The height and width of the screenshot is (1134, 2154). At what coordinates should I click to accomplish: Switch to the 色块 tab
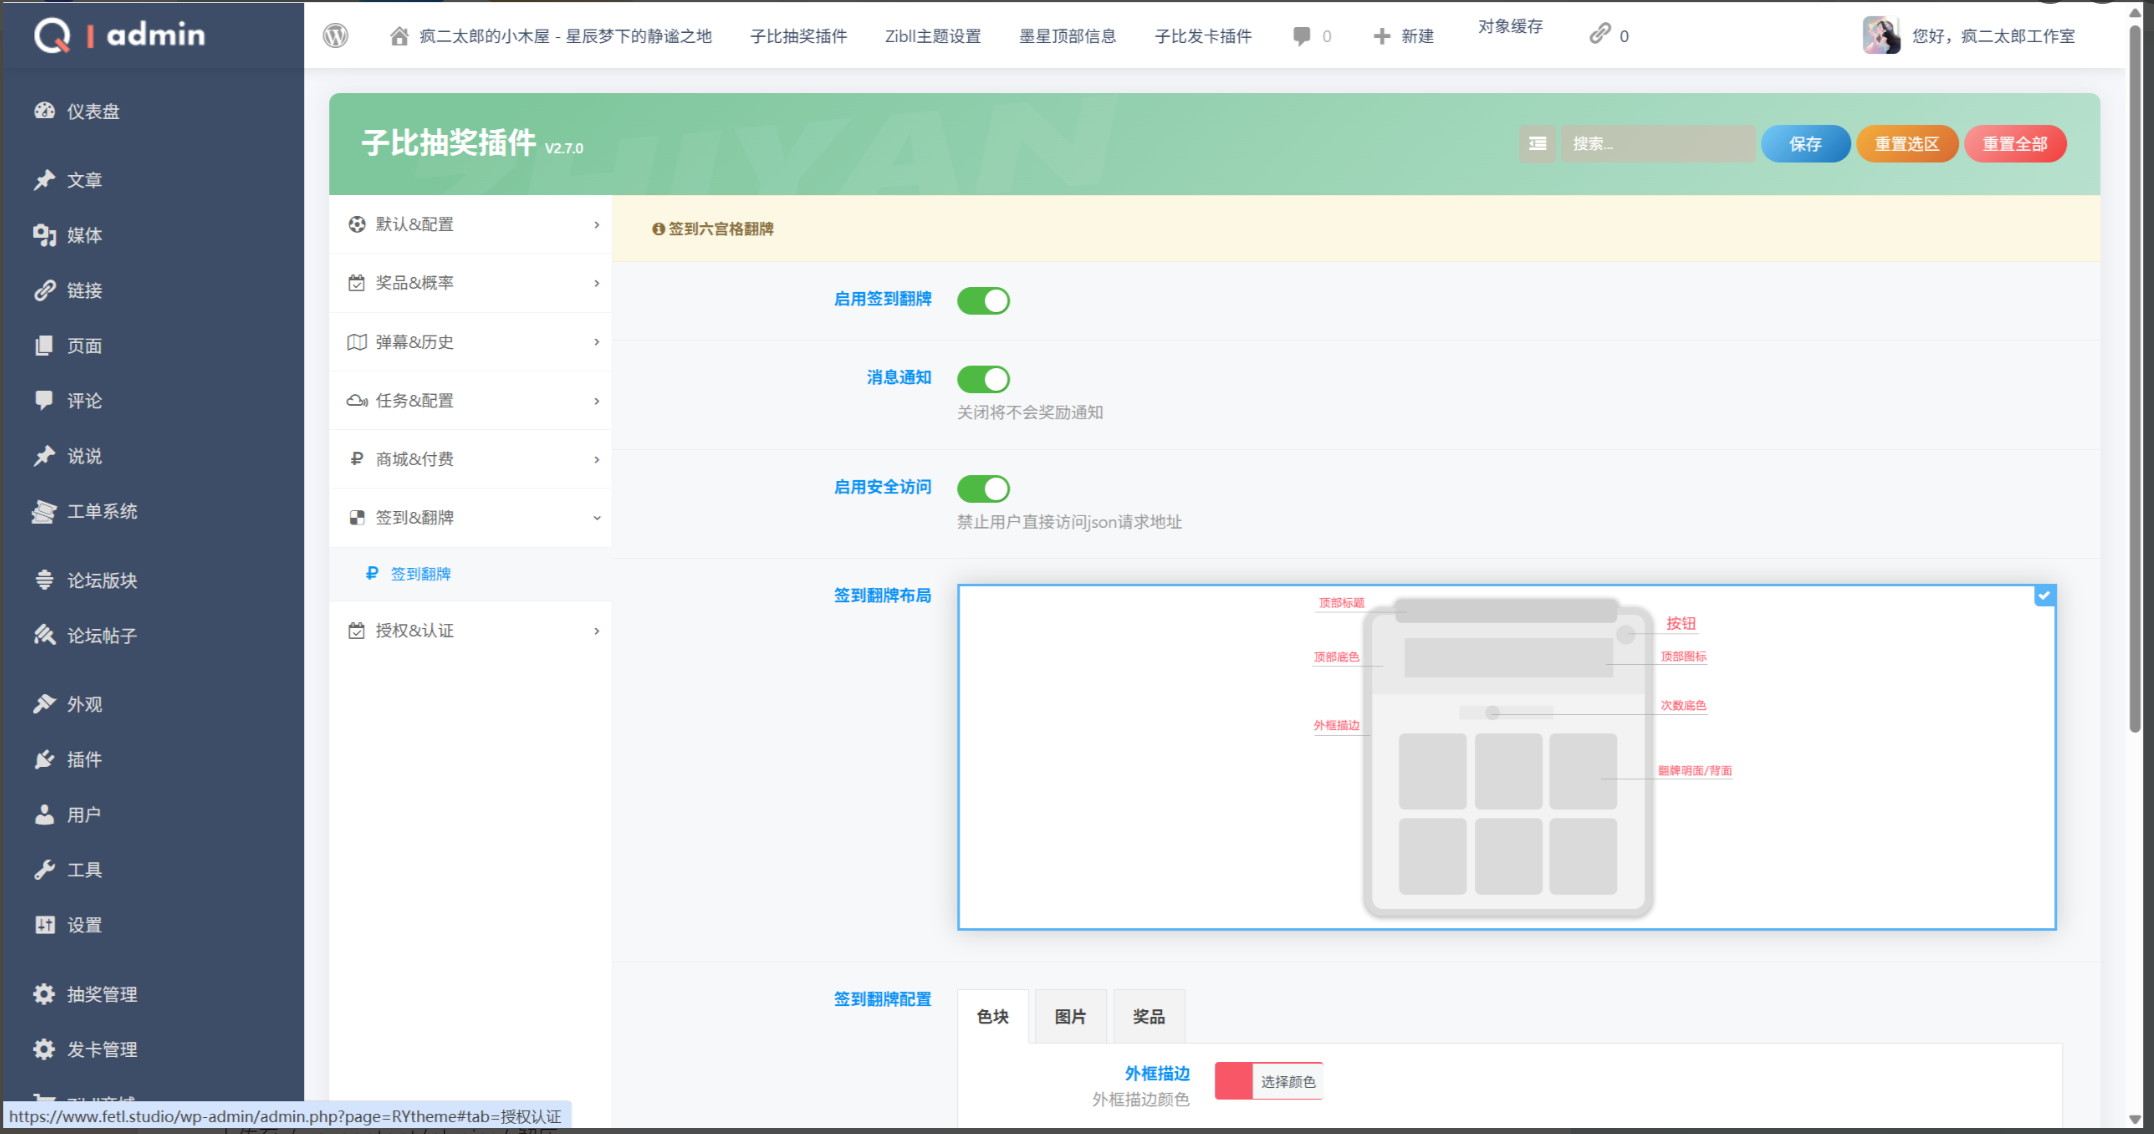point(993,1017)
